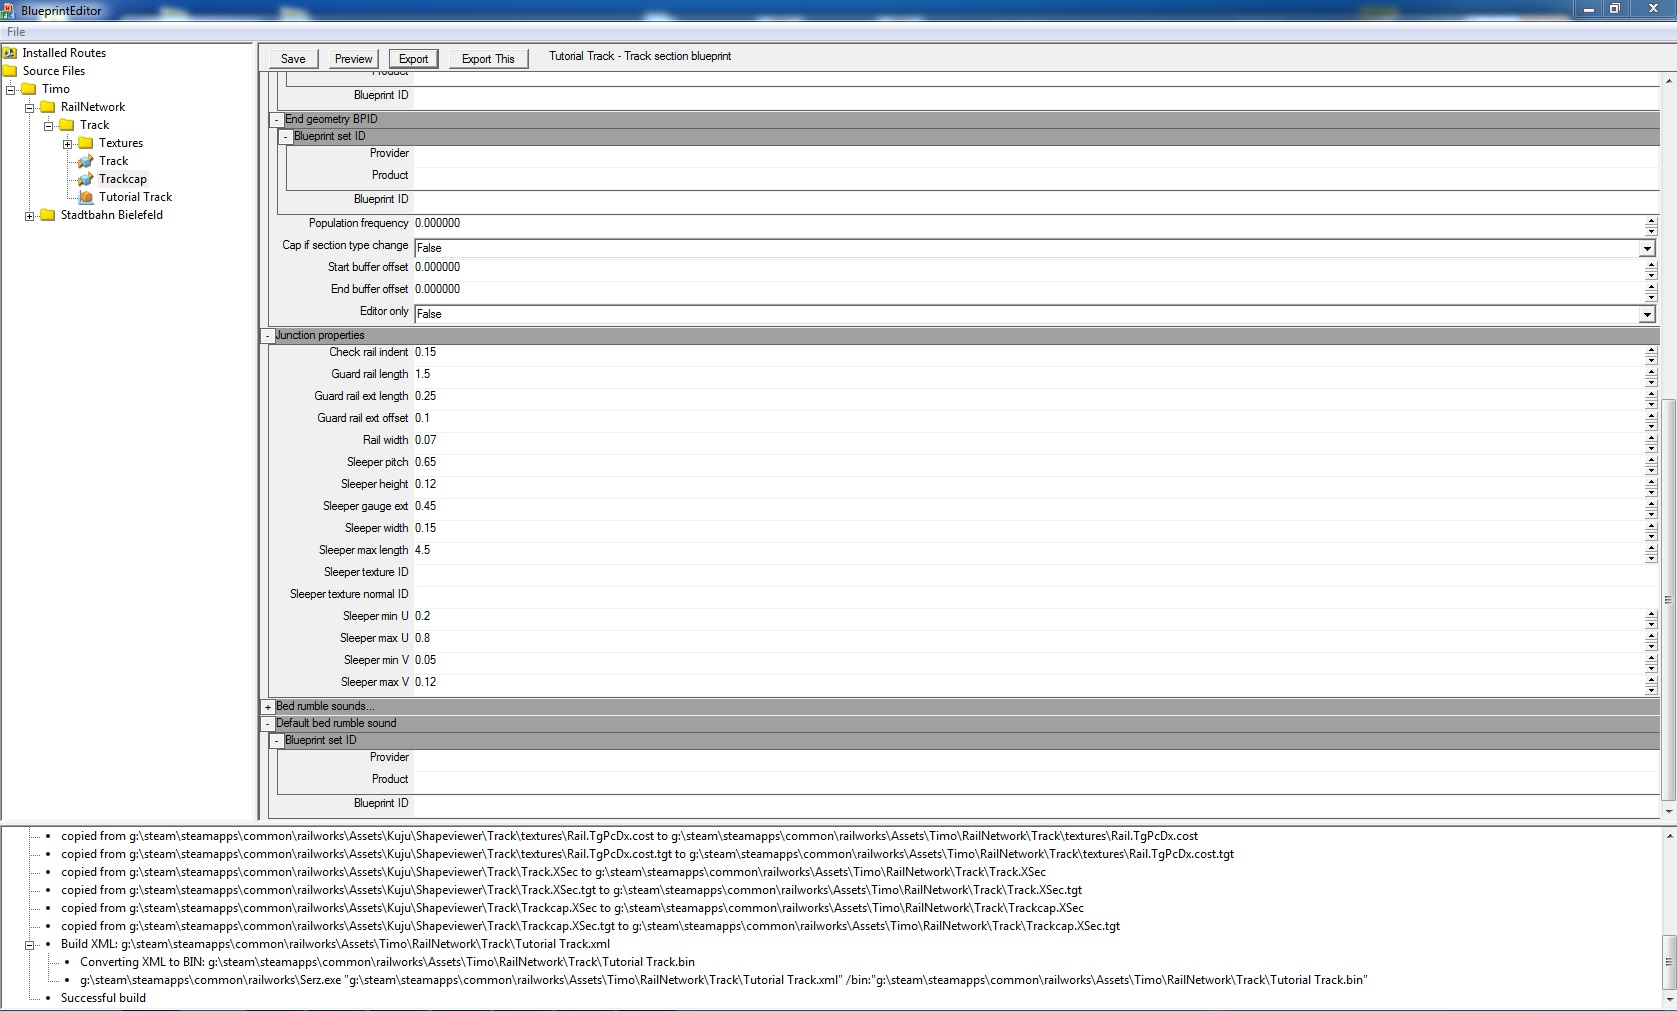Click the output log vertical scrollbar
Viewport: 1677px width, 1011px height.
(1668, 961)
